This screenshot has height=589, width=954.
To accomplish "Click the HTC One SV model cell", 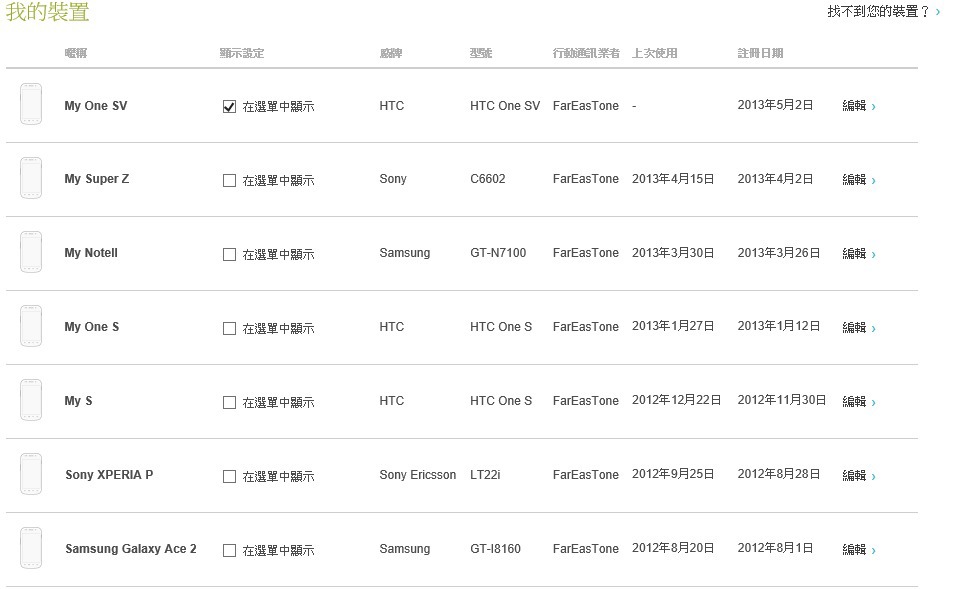I will [505, 106].
